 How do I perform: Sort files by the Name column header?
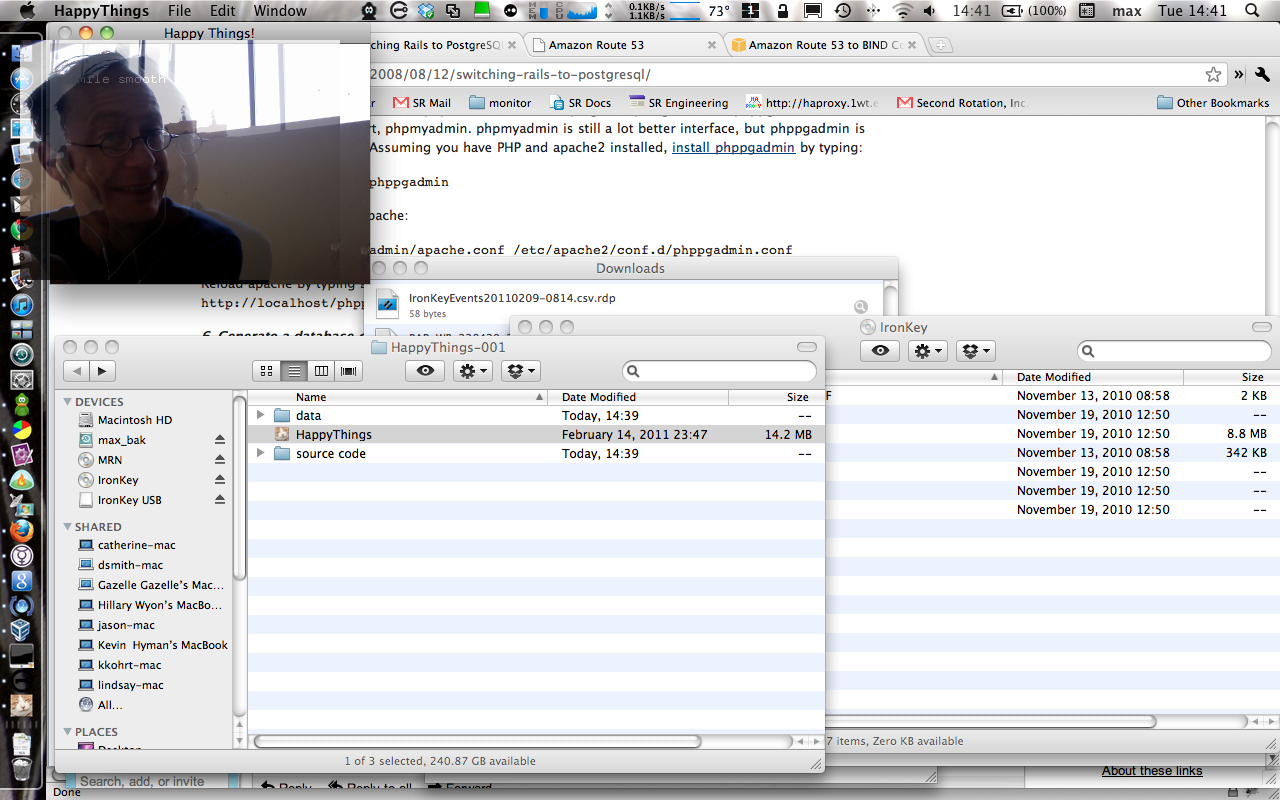pyautogui.click(x=398, y=397)
